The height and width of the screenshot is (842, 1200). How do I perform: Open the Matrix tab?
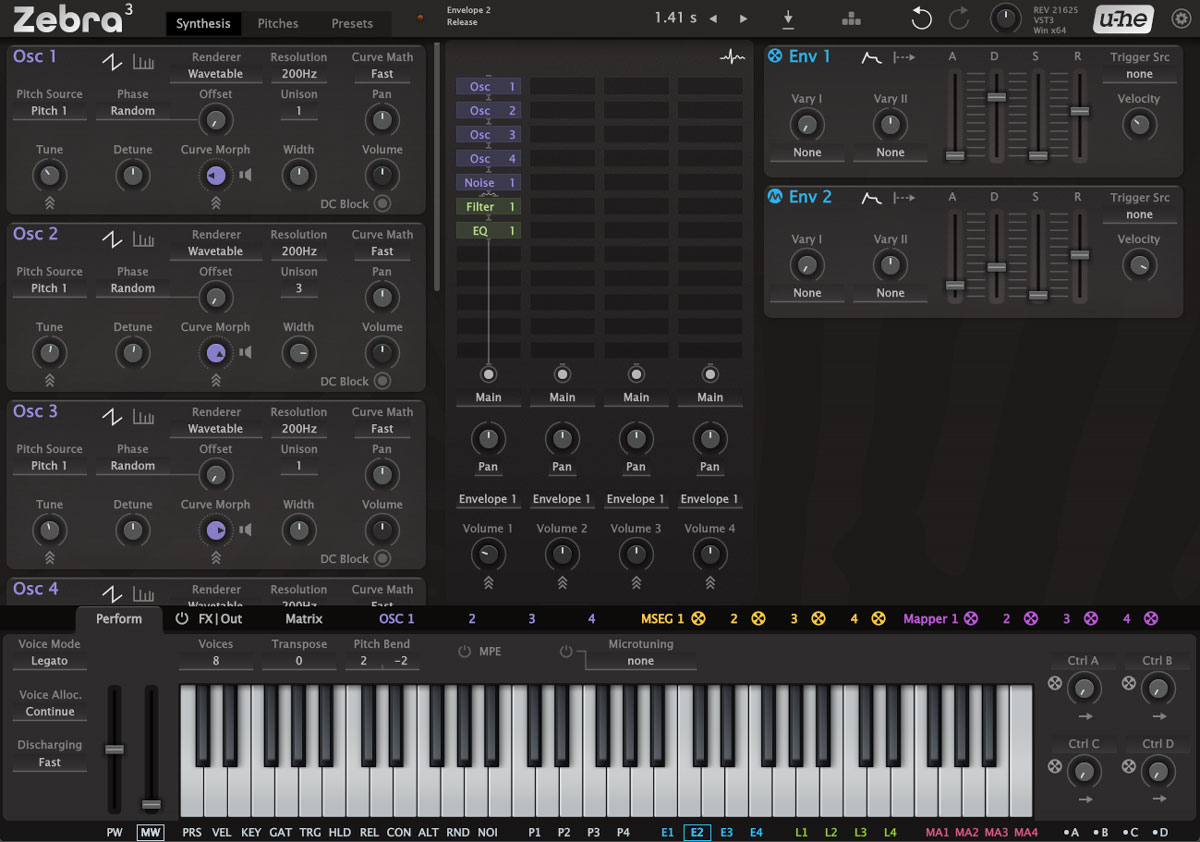click(304, 619)
